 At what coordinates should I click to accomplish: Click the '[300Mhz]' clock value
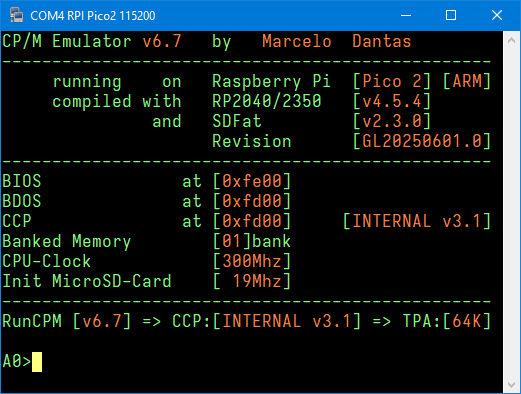252,261
